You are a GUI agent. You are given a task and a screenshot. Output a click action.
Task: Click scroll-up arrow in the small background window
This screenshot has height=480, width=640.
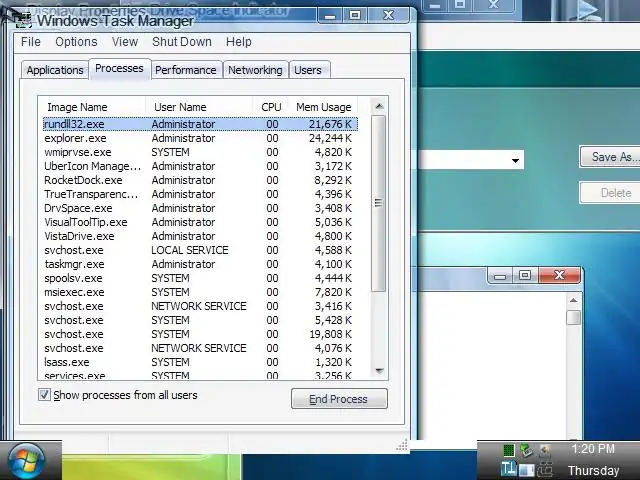point(573,300)
